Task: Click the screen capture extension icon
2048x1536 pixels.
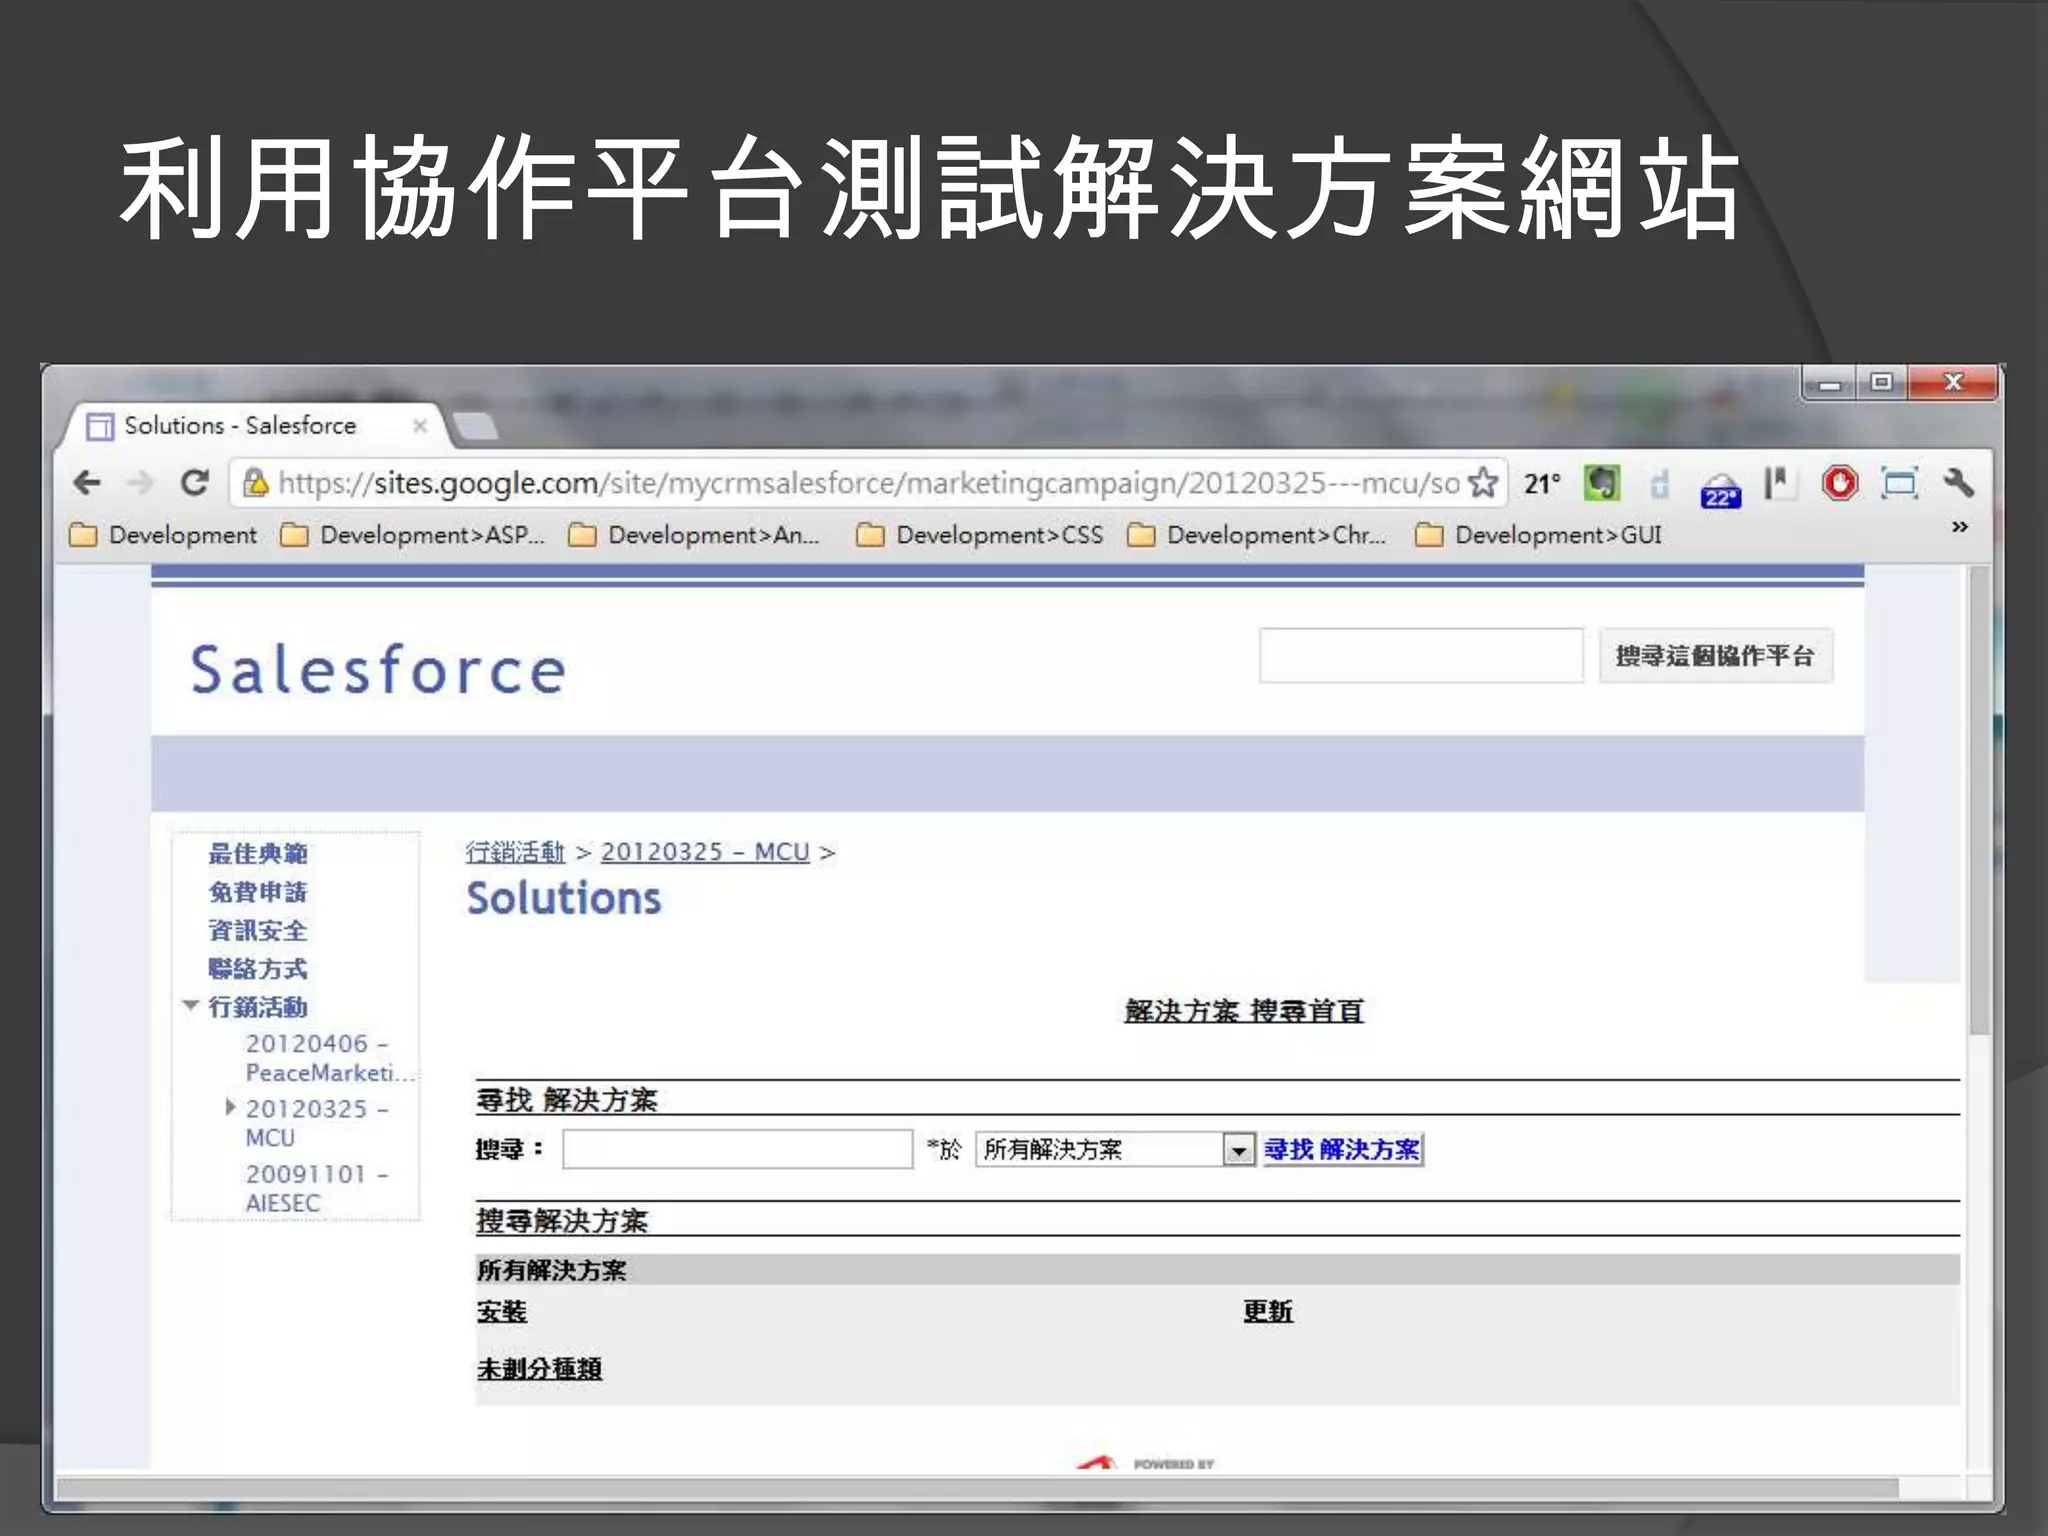Action: click(1899, 484)
